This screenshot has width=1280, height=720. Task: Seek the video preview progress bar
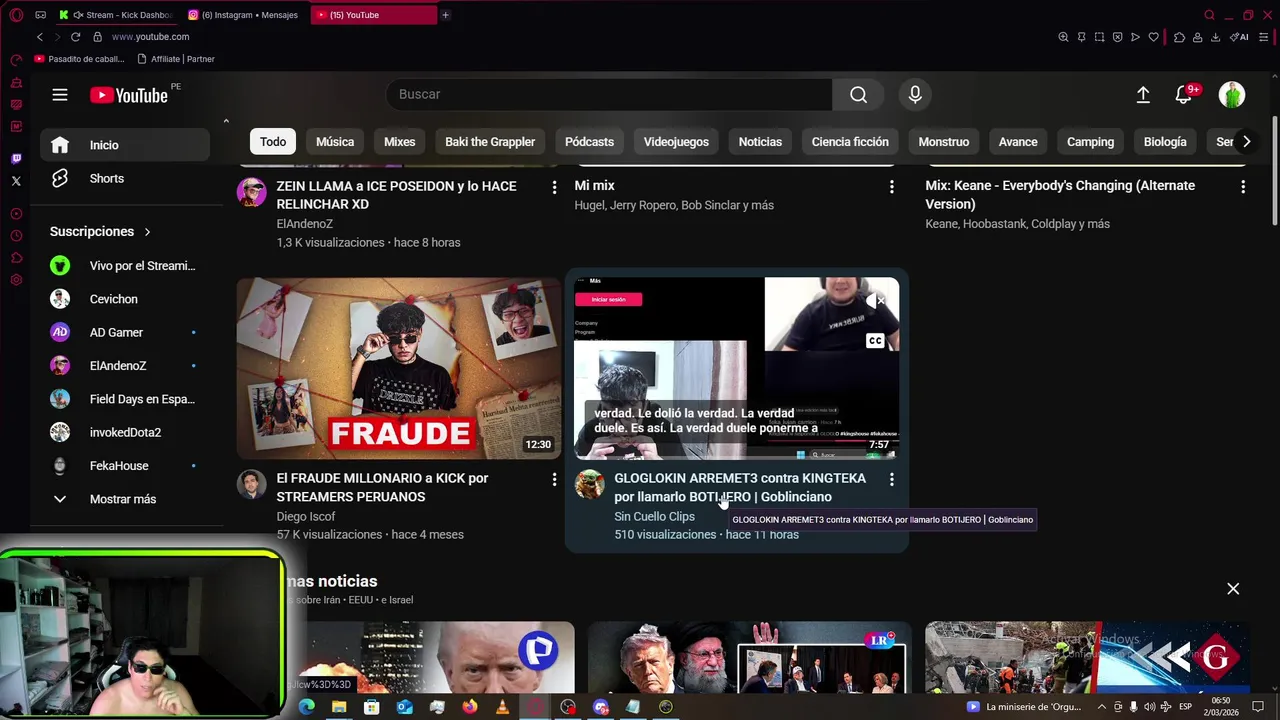pos(737,458)
